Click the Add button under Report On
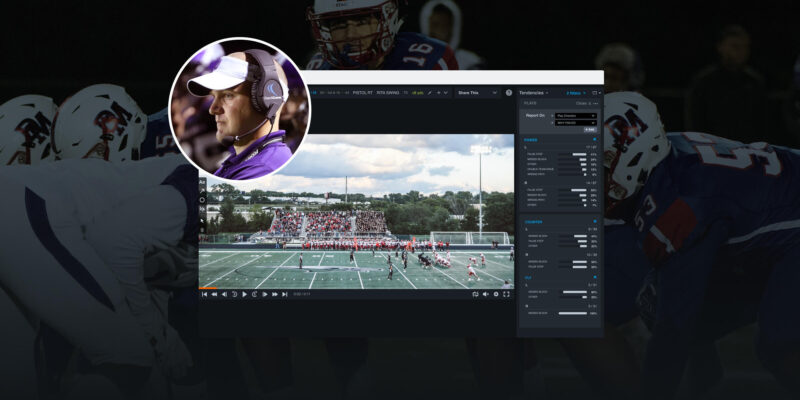Screen dimensions: 800x400 coord(590,130)
